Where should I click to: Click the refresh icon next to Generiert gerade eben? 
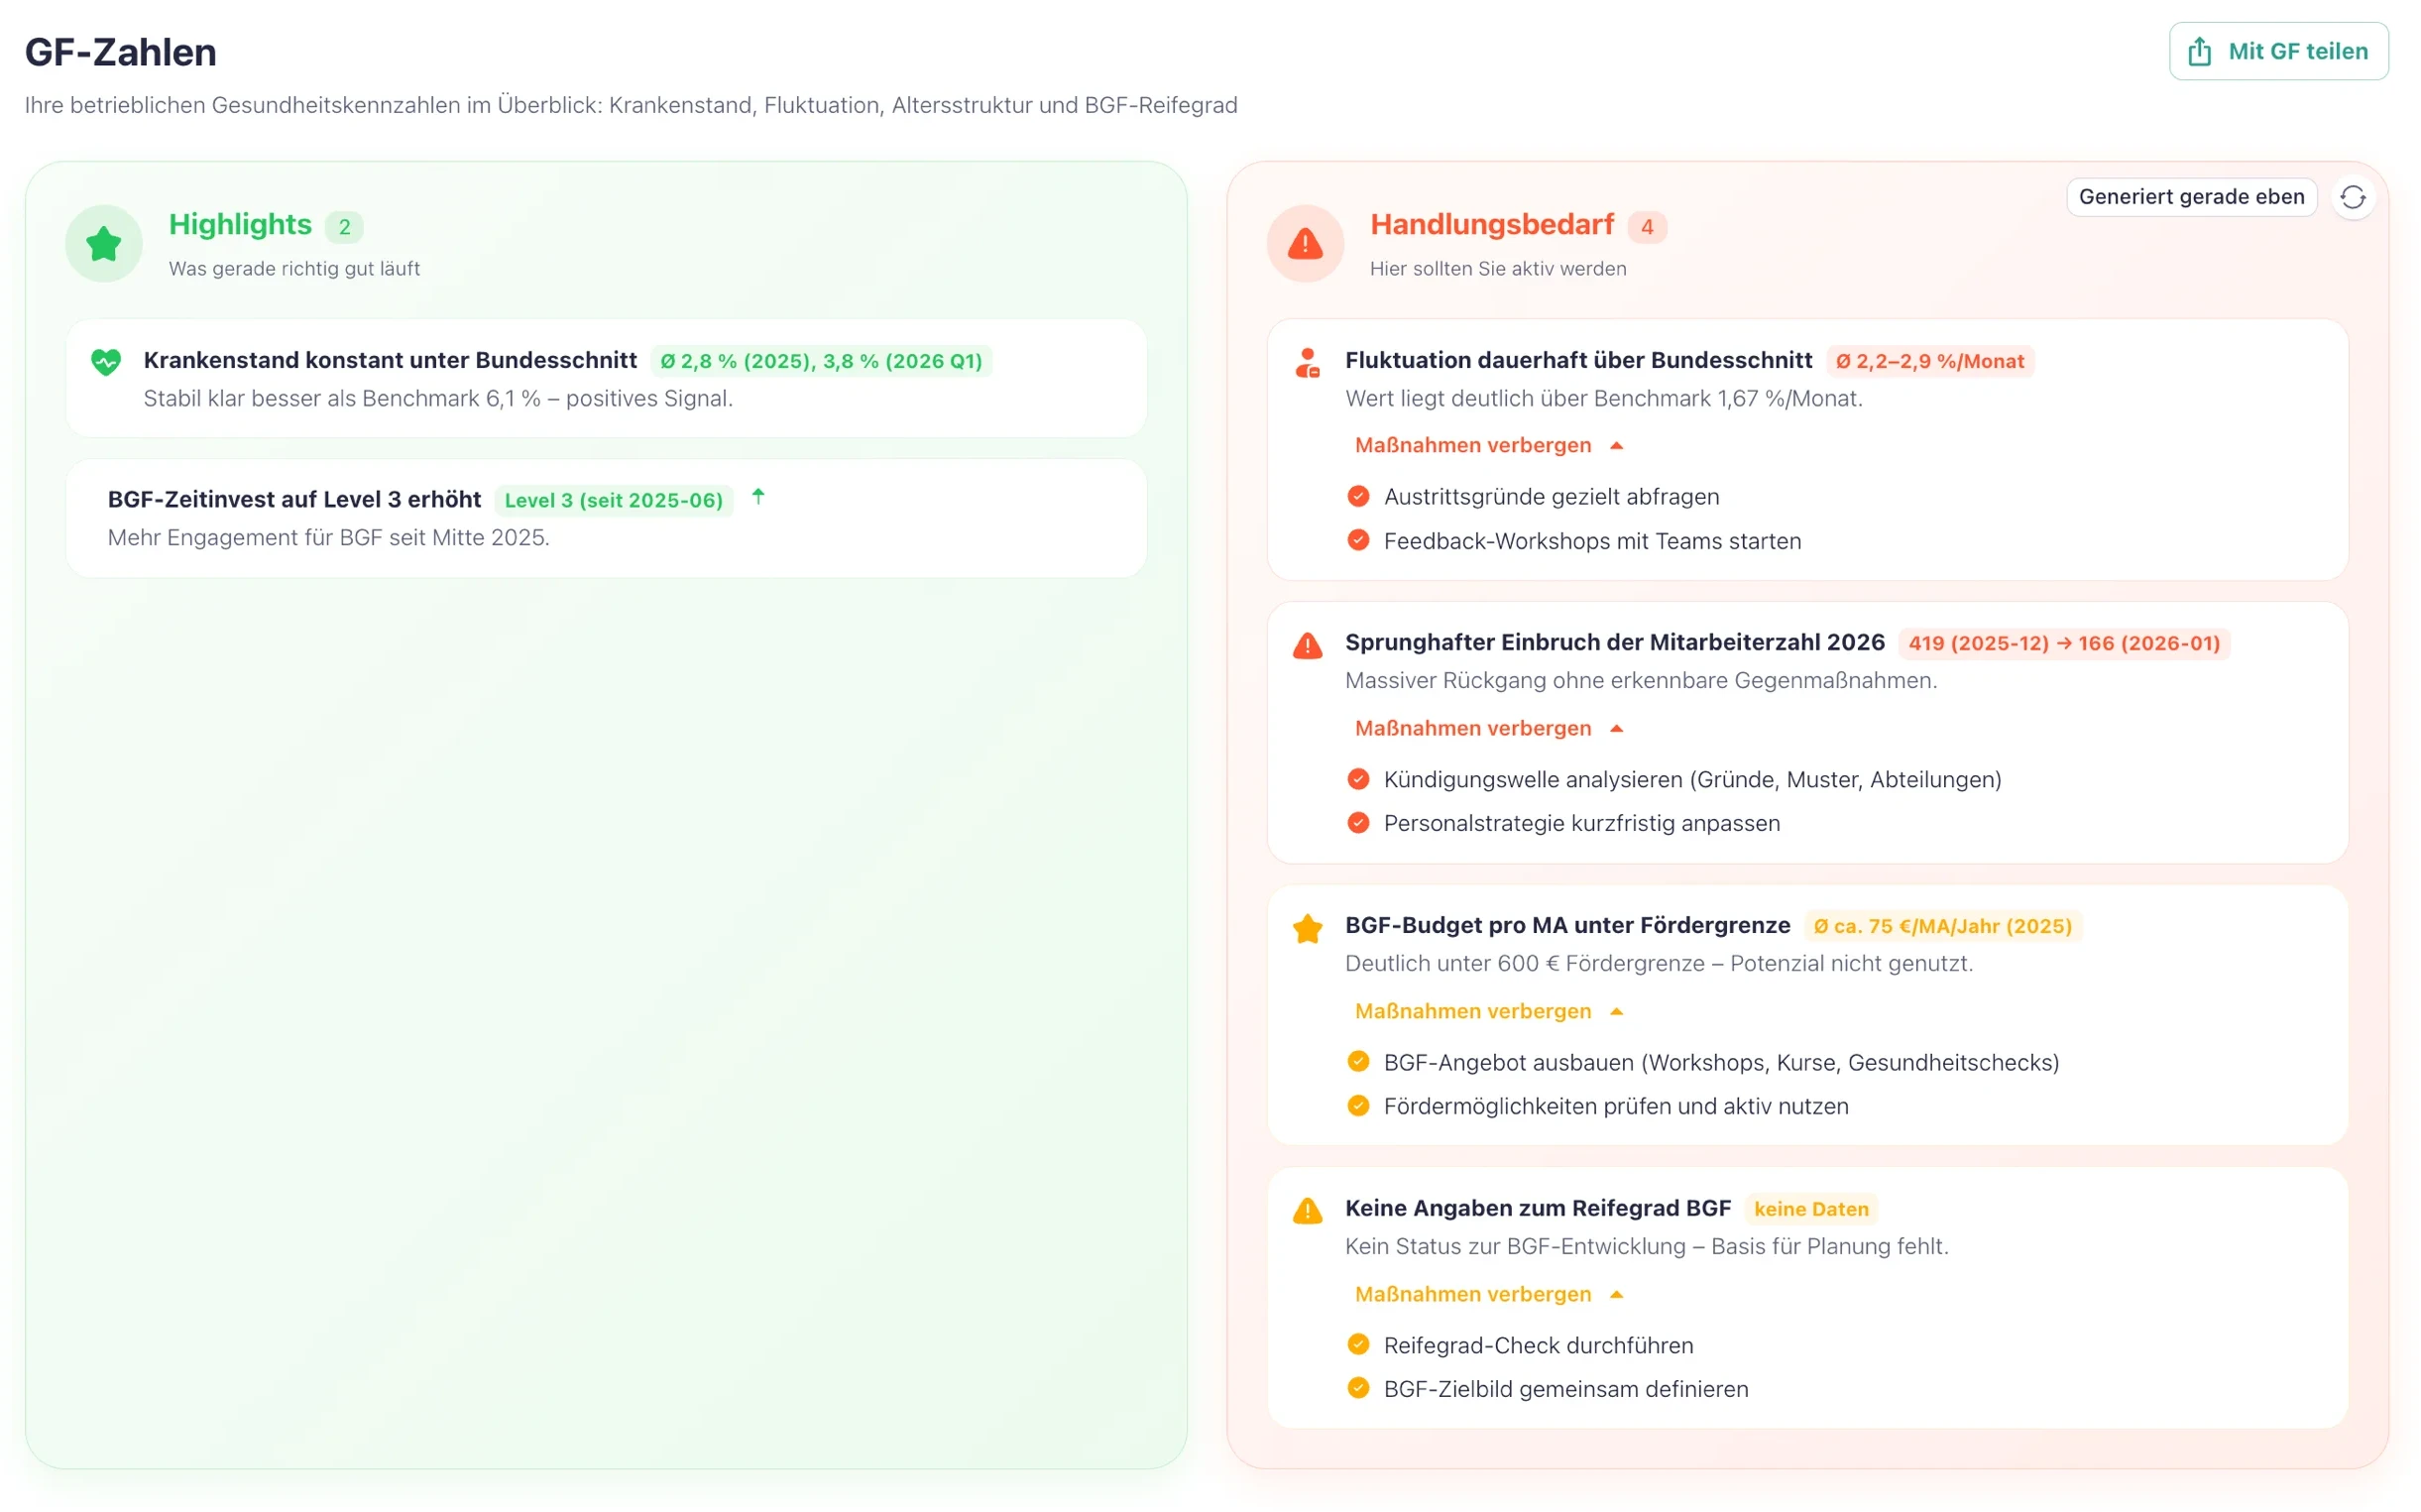[2352, 197]
